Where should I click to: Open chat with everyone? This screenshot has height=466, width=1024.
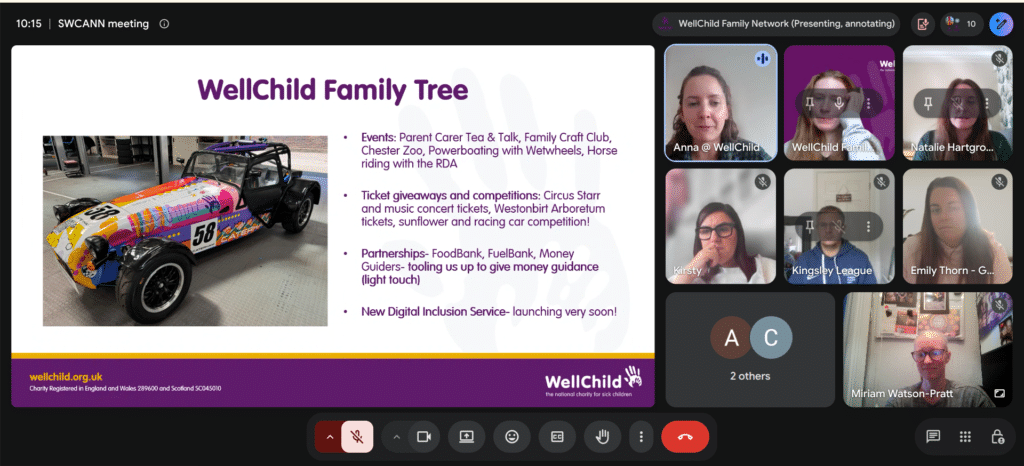point(933,437)
